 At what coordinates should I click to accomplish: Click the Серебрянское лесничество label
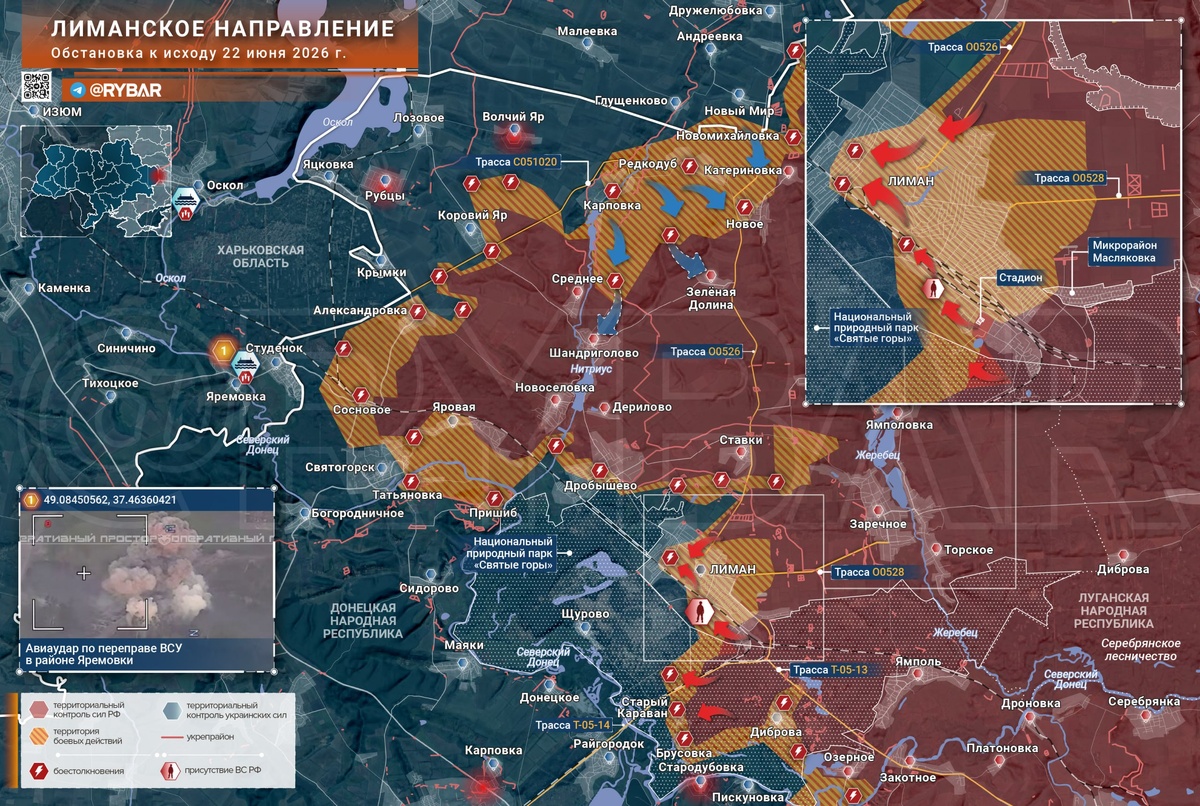click(x=1141, y=649)
